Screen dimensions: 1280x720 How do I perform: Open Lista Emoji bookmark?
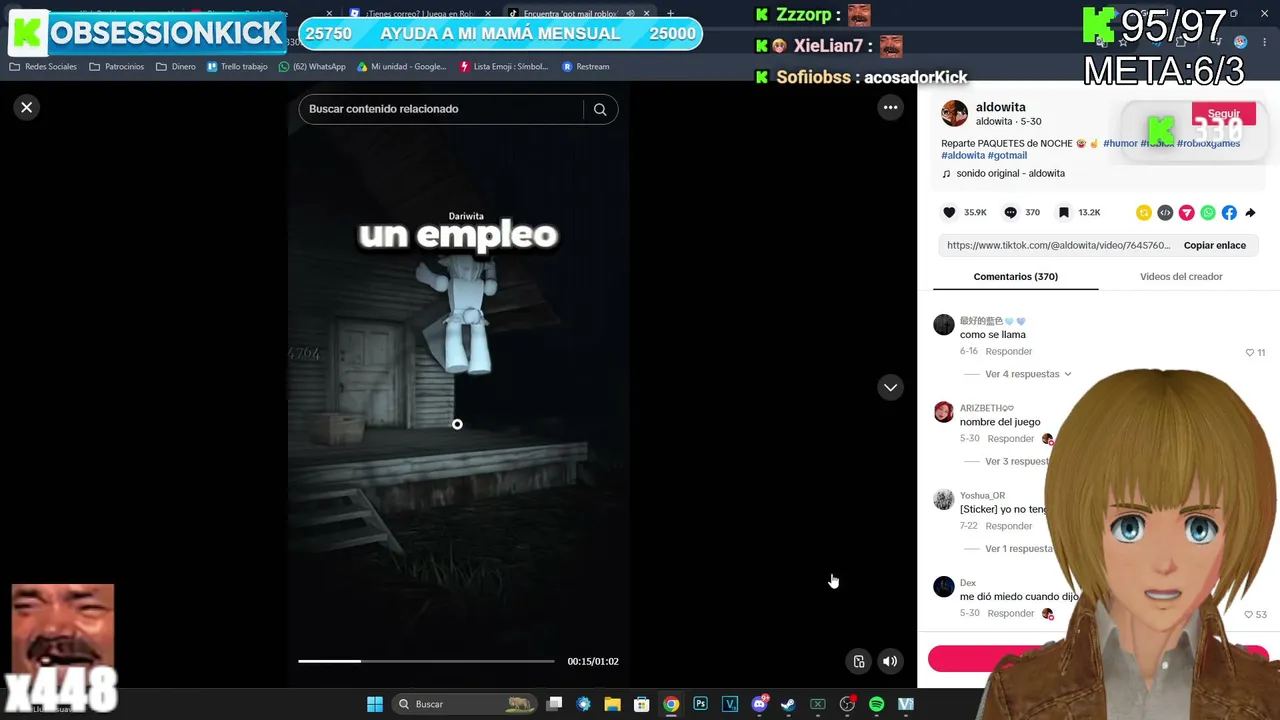(504, 67)
